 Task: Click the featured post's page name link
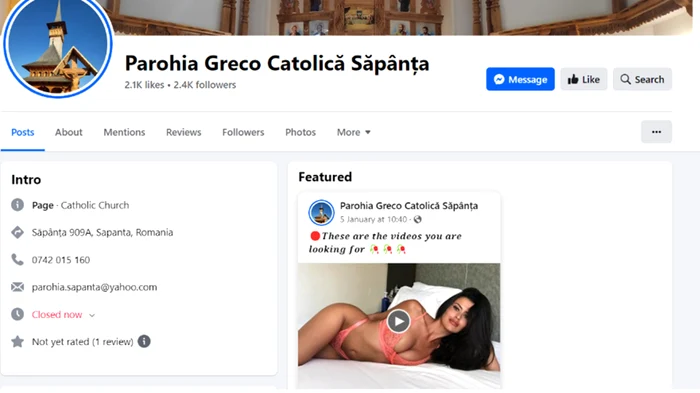coord(409,206)
